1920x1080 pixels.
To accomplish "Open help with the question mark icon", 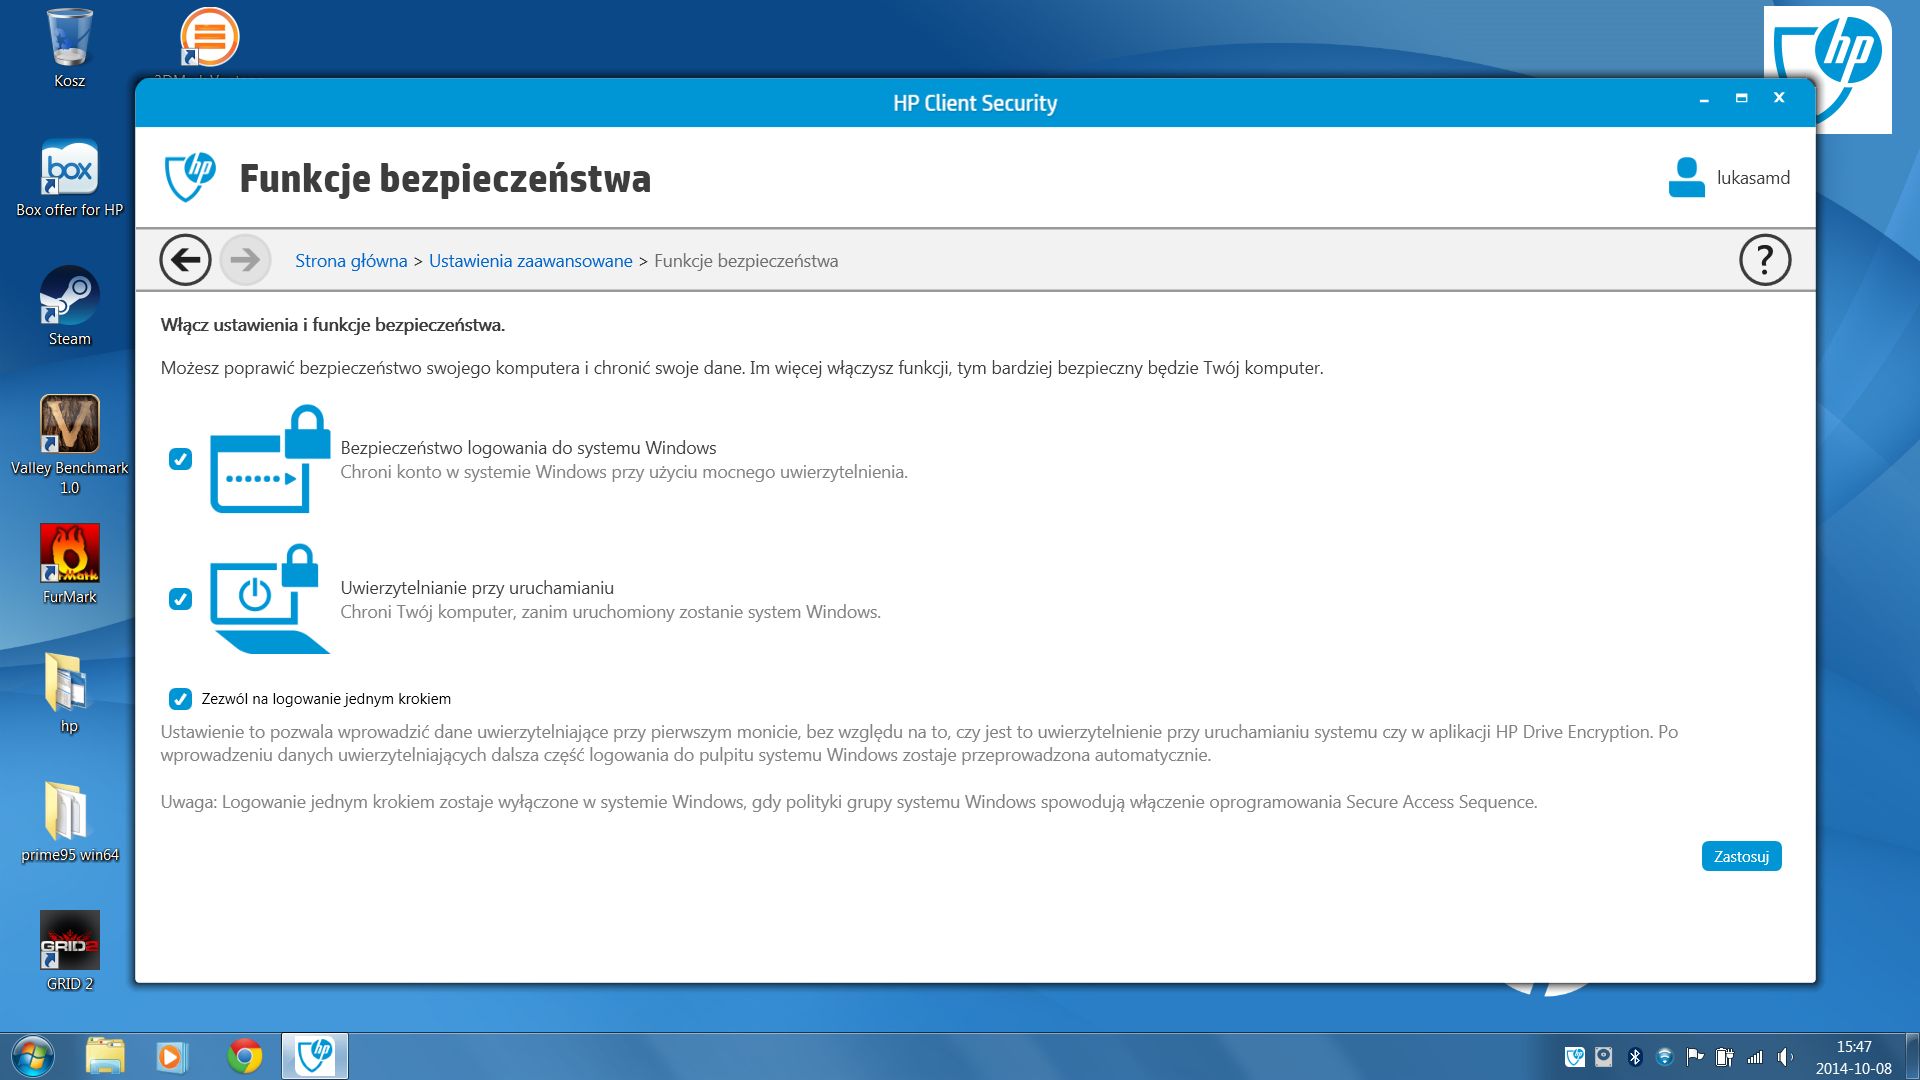I will 1764,260.
